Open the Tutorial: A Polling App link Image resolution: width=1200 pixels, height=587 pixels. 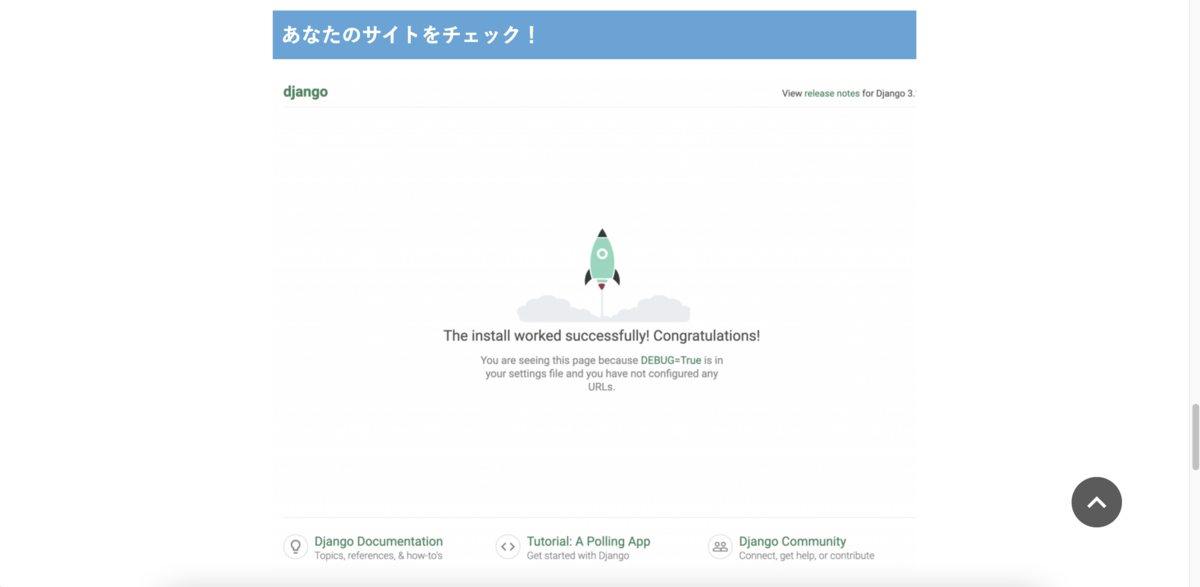587,540
